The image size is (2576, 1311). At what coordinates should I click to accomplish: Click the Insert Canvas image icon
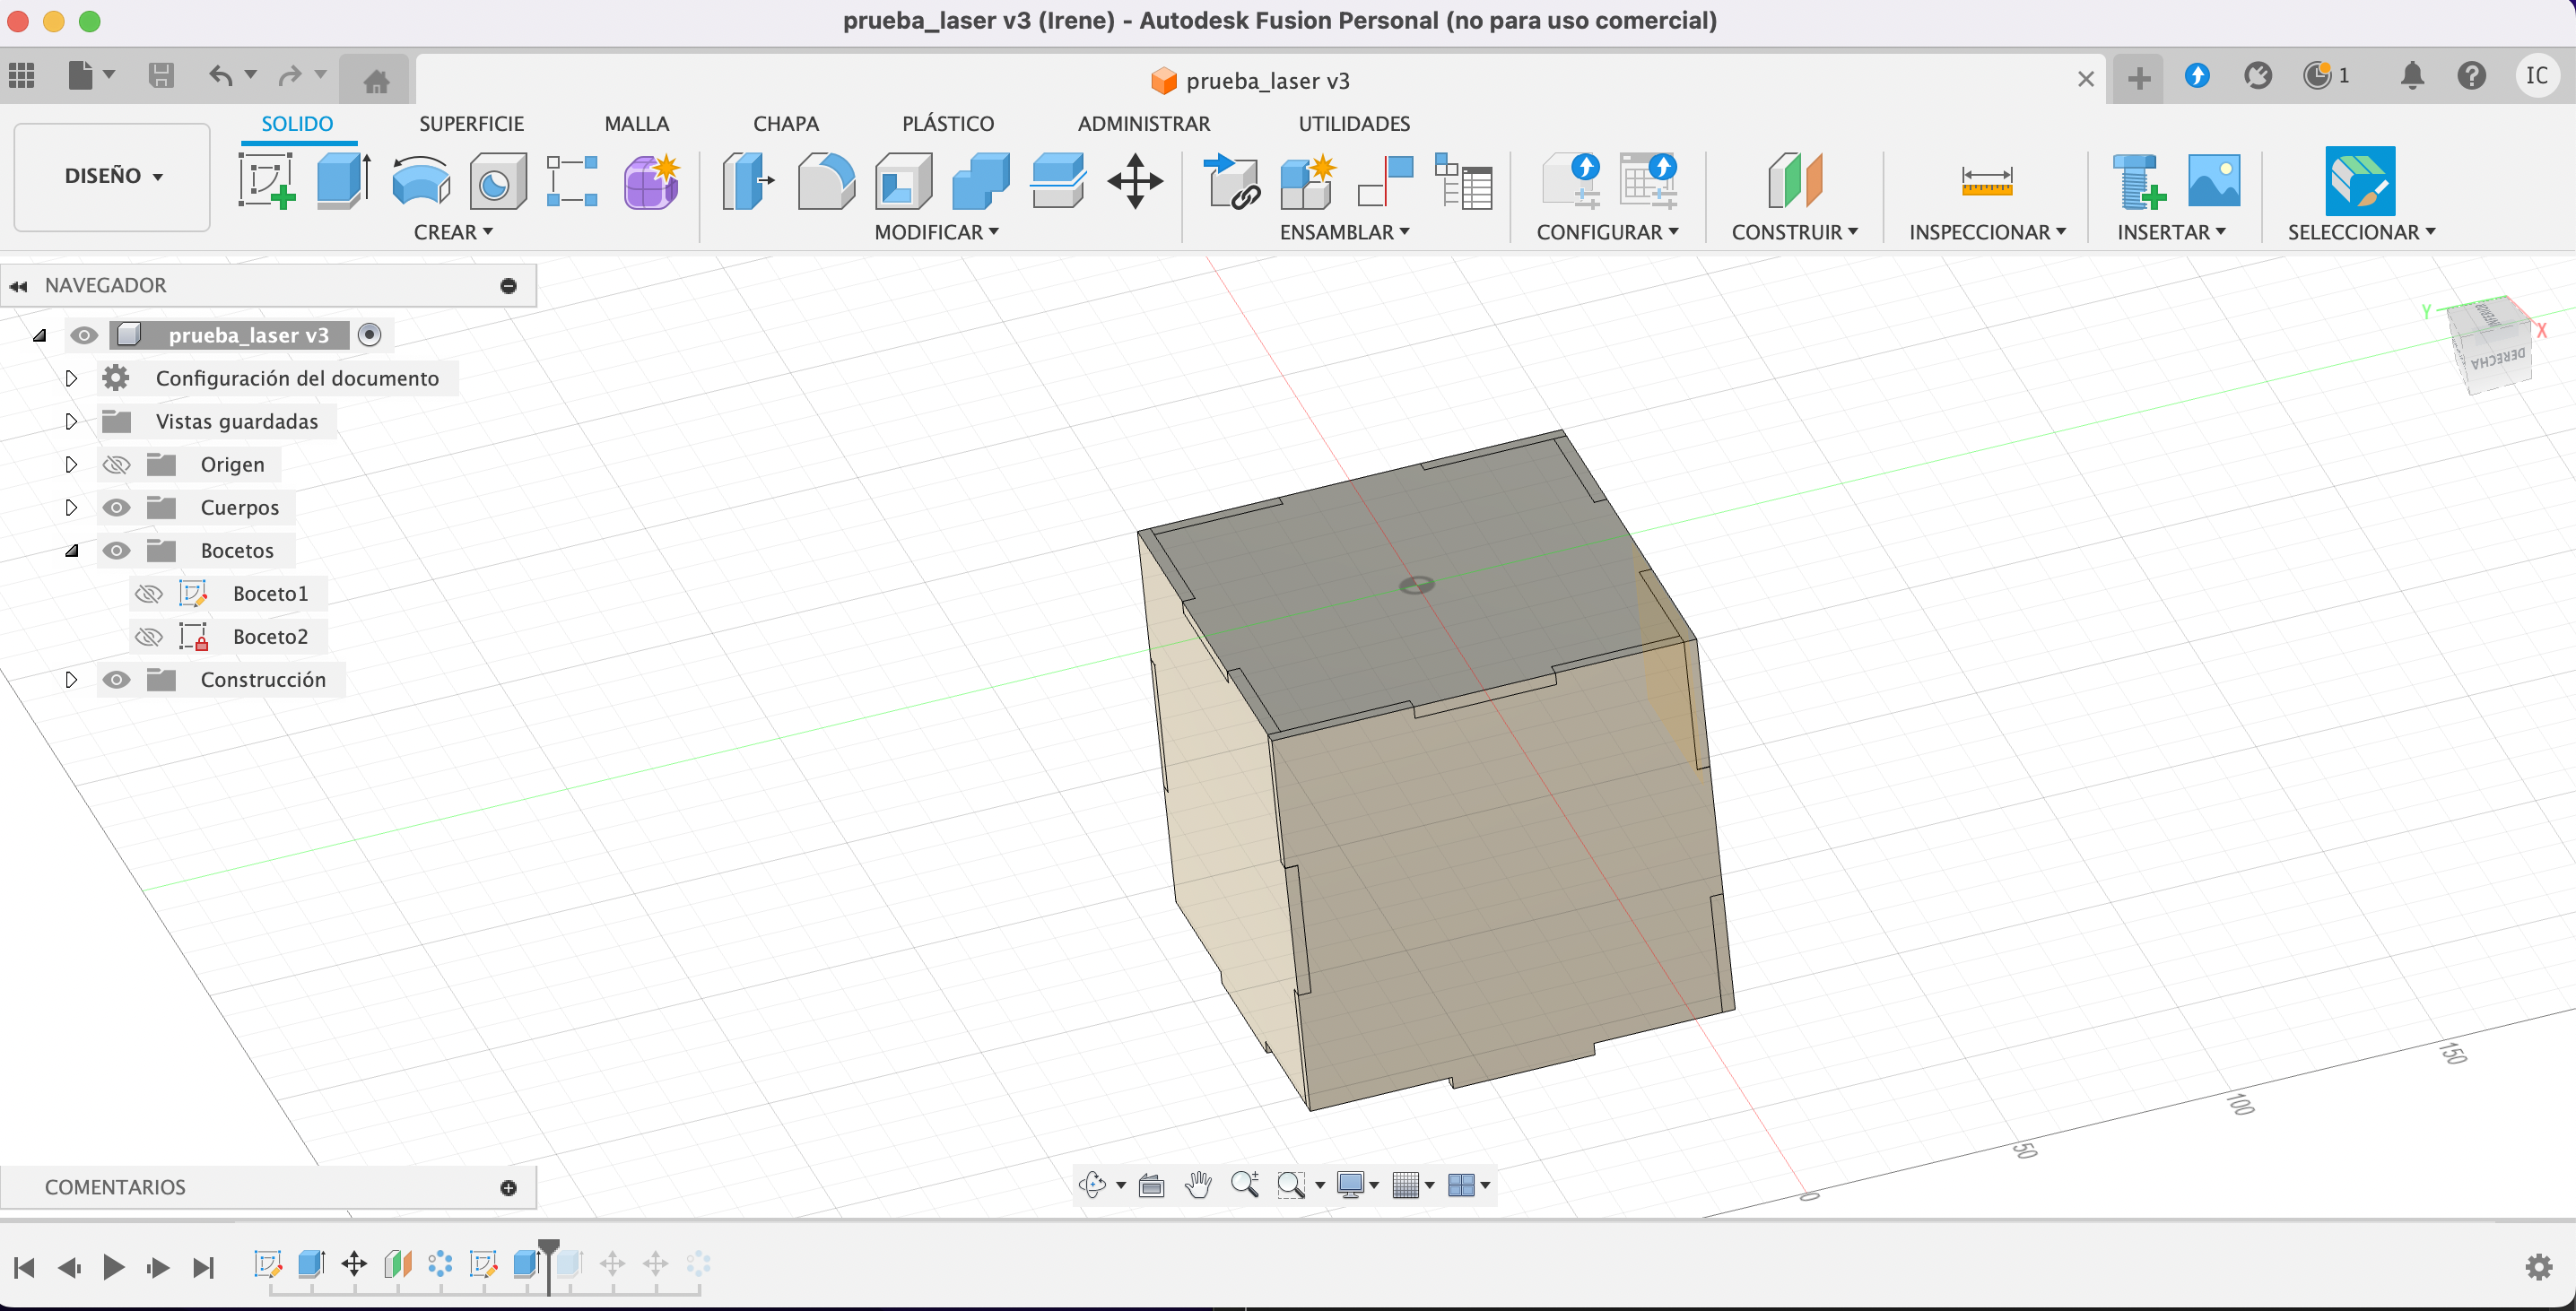pyautogui.click(x=2213, y=181)
